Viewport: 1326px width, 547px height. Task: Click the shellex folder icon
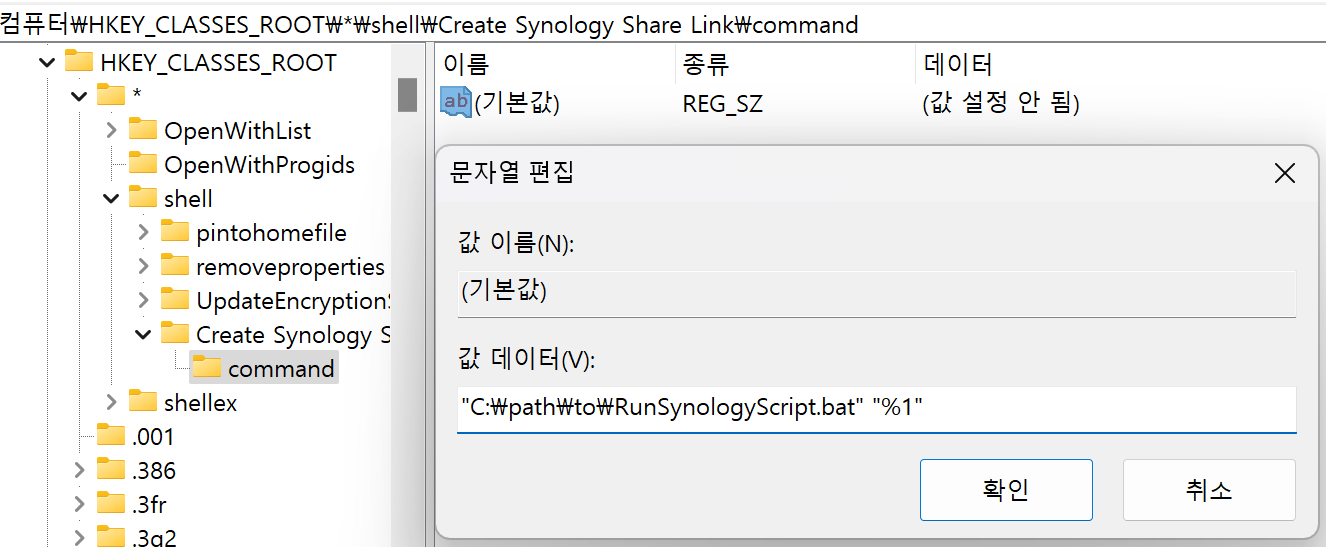(143, 402)
